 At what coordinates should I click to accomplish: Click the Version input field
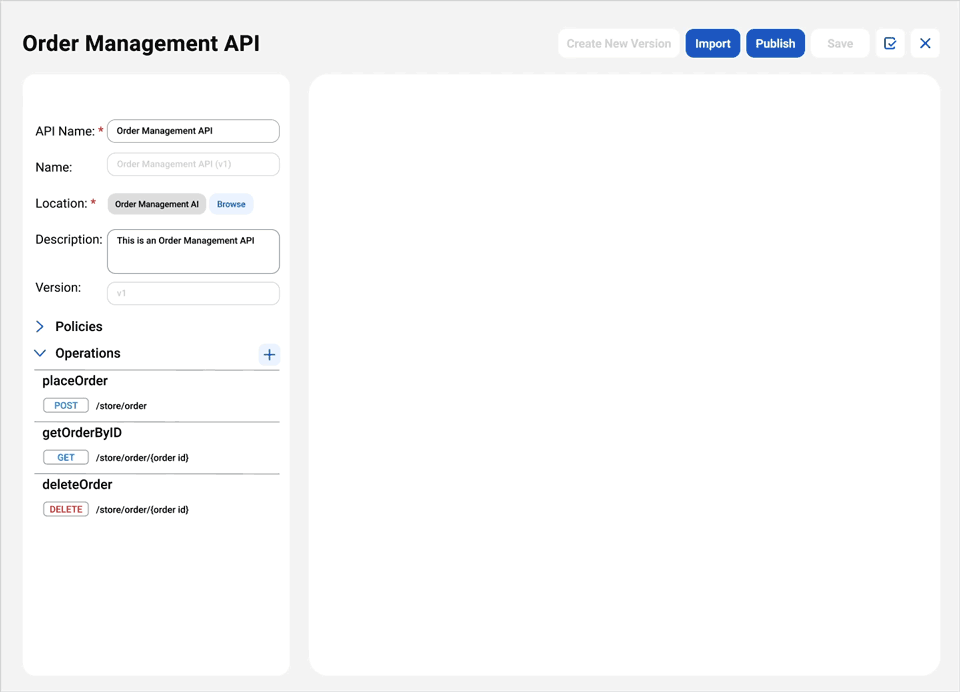(192, 292)
